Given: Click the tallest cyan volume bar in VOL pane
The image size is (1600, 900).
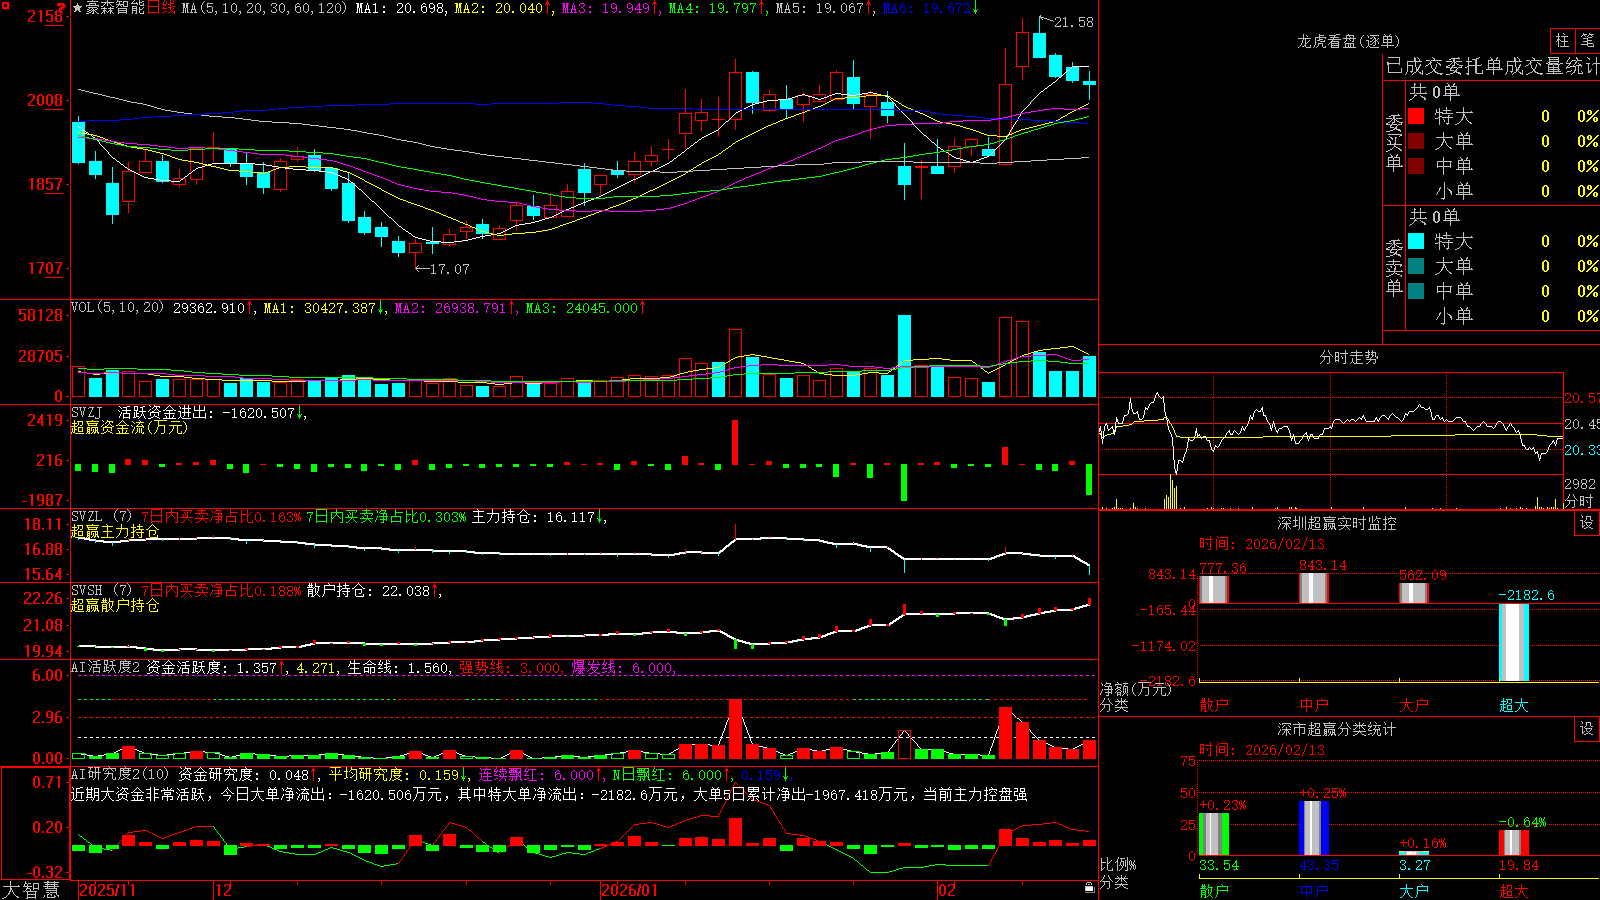Looking at the screenshot, I should pos(904,356).
